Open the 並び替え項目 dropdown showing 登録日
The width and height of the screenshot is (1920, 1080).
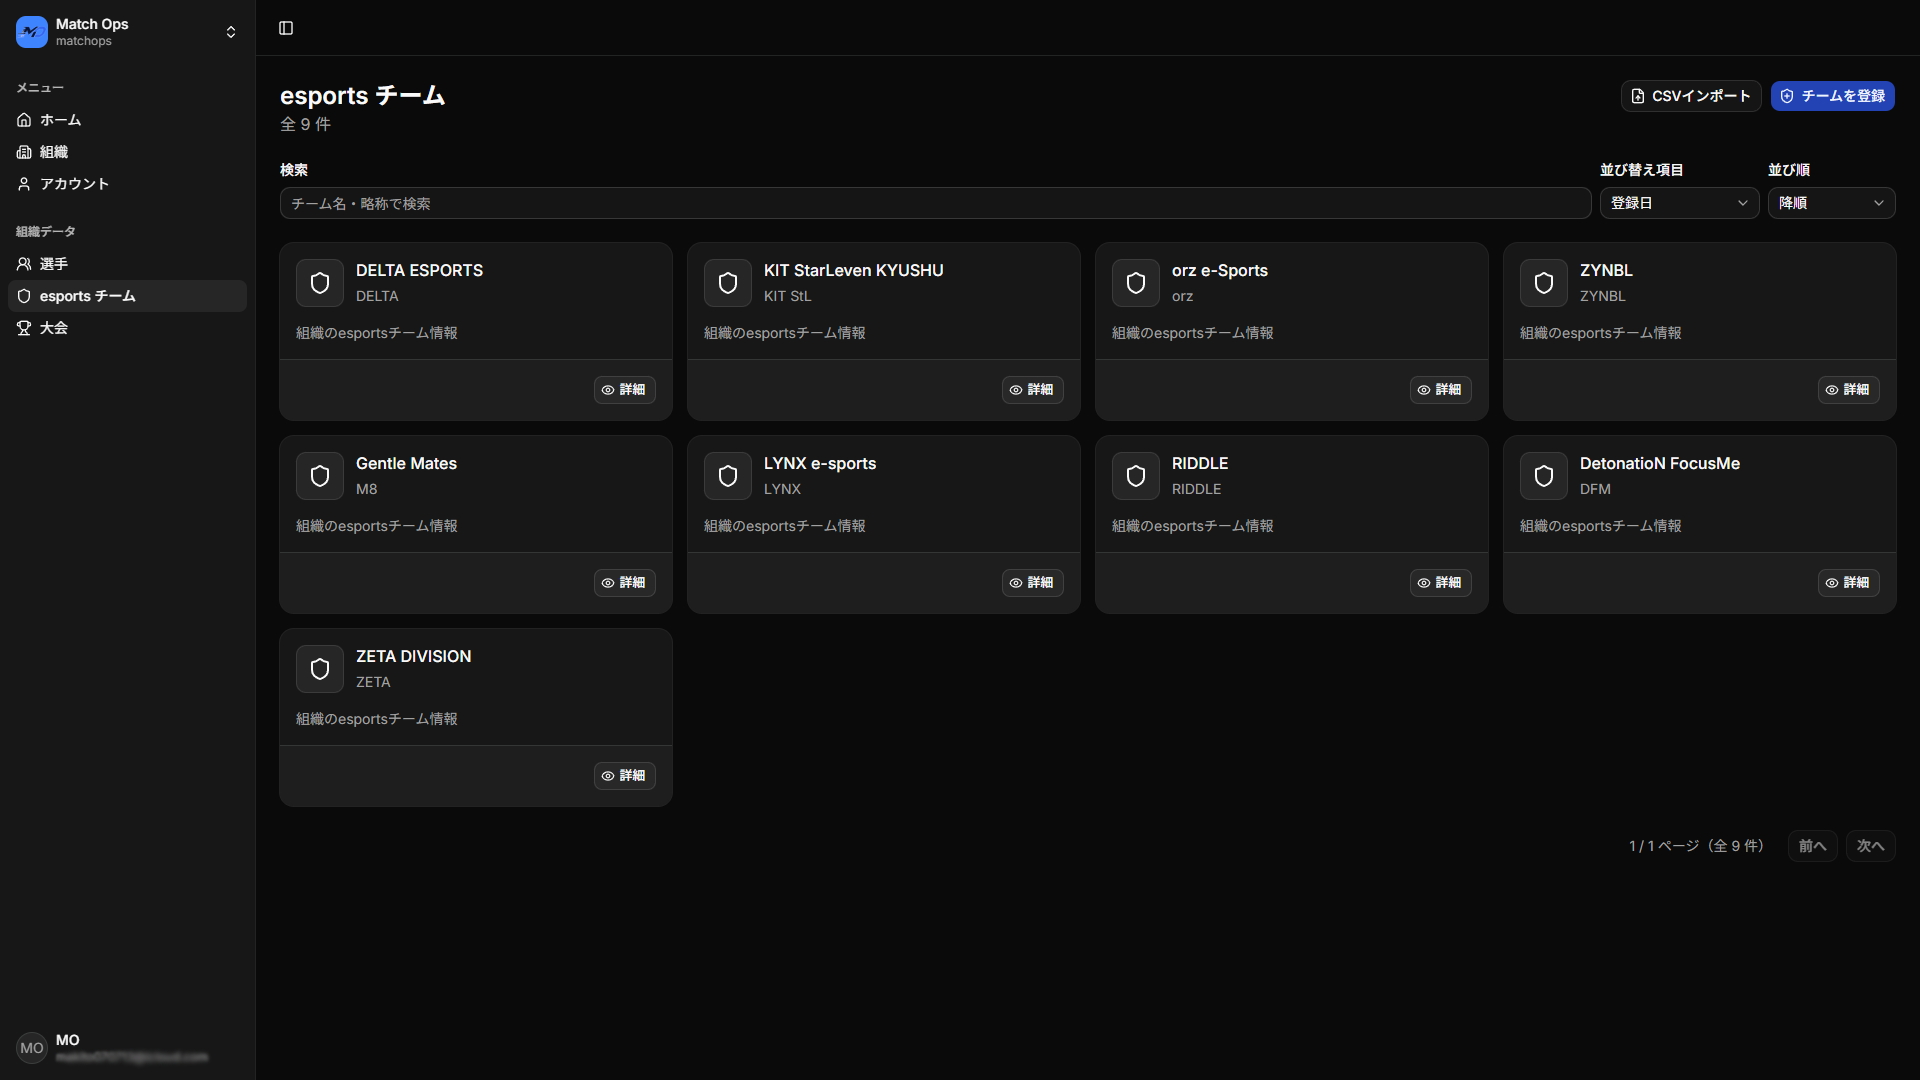pyautogui.click(x=1679, y=203)
